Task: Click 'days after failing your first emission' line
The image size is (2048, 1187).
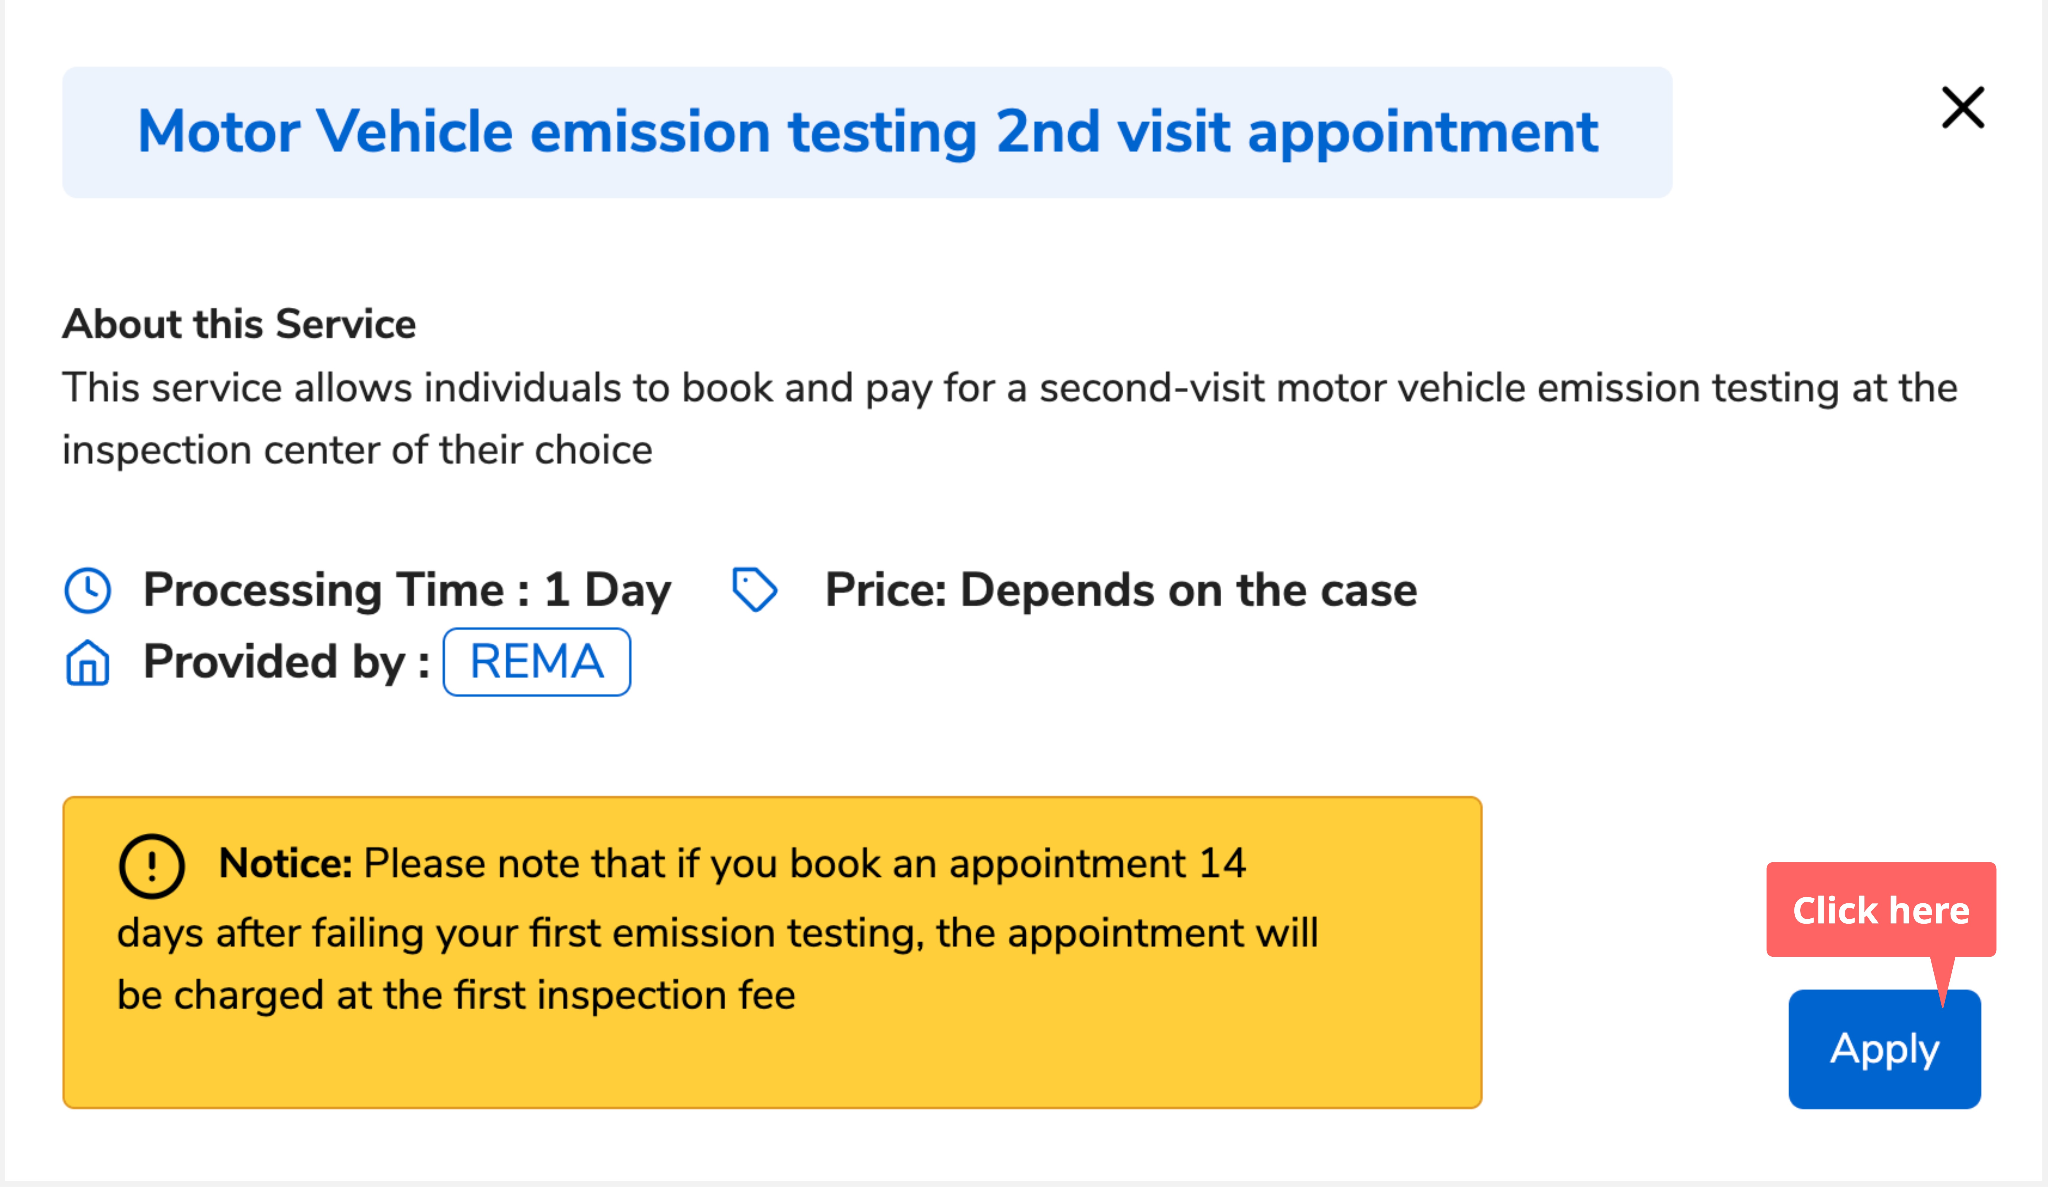Action: 717,933
